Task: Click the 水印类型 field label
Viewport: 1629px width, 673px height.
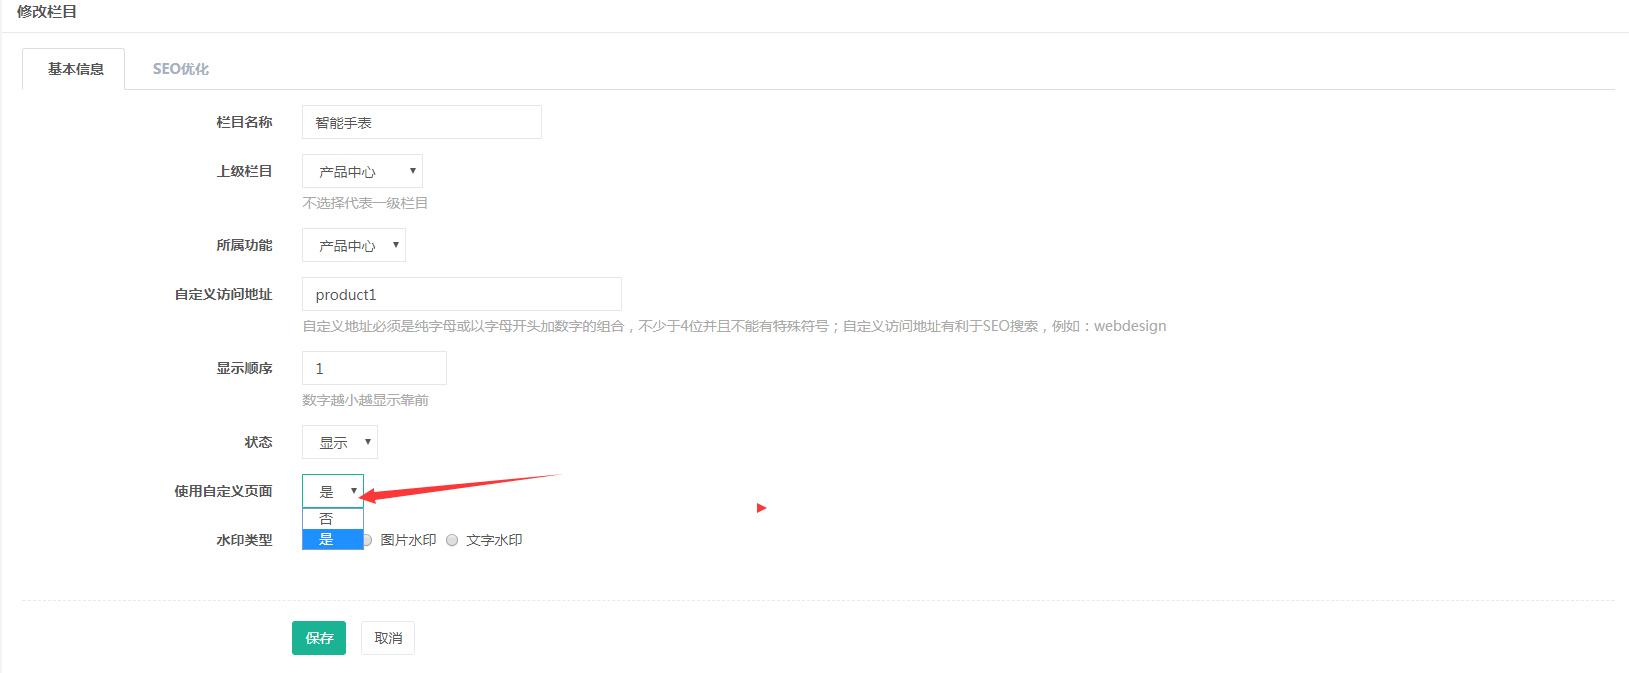Action: pos(244,540)
